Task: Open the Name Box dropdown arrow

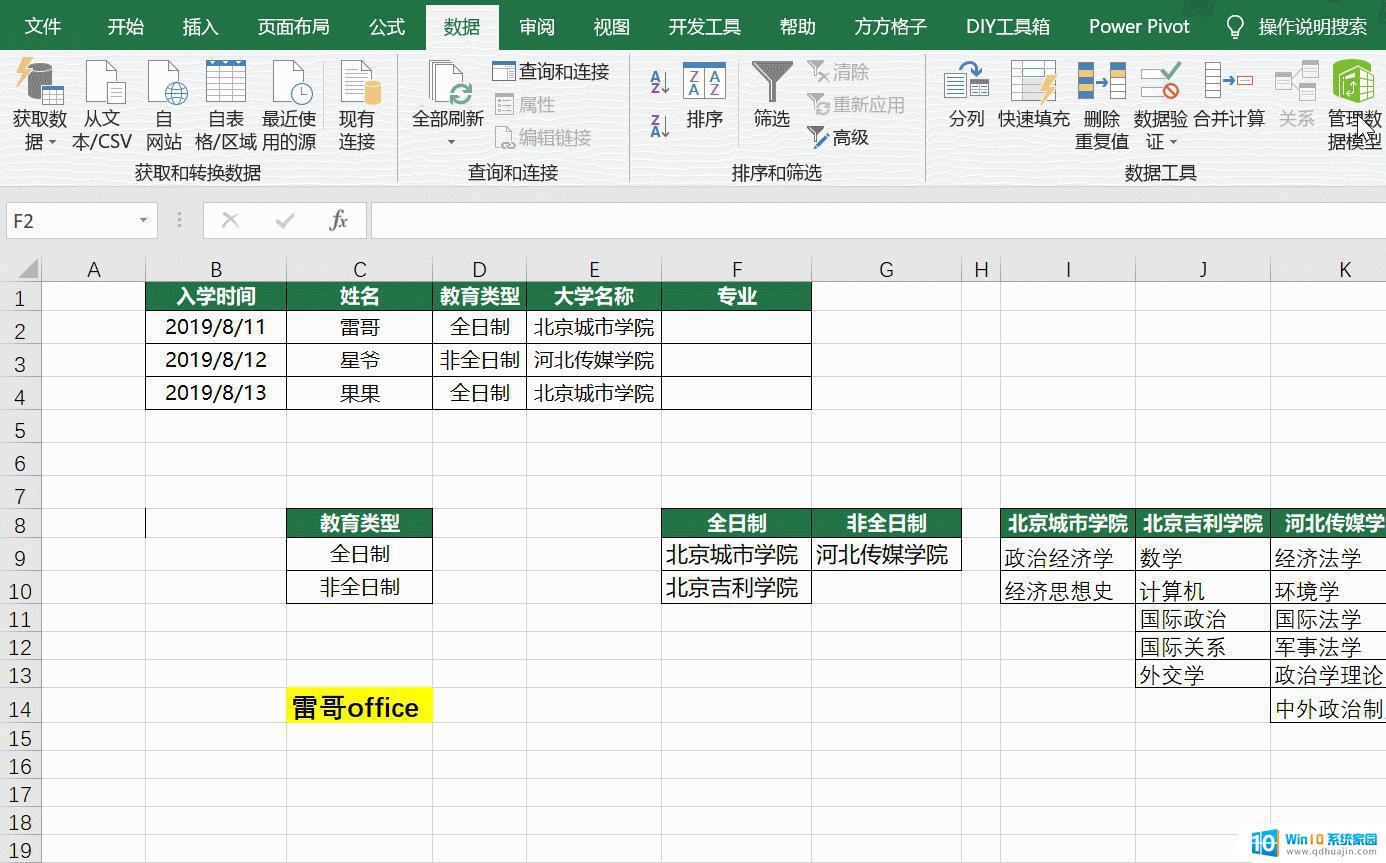Action: (x=143, y=220)
